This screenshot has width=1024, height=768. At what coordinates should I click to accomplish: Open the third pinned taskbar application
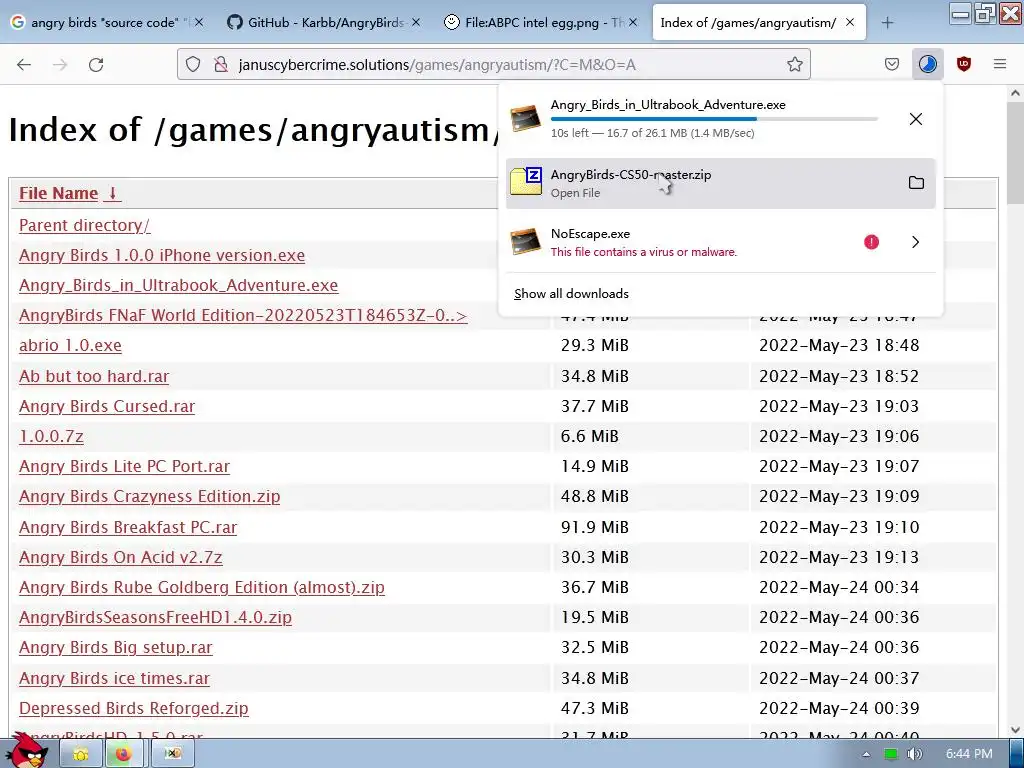(172, 754)
